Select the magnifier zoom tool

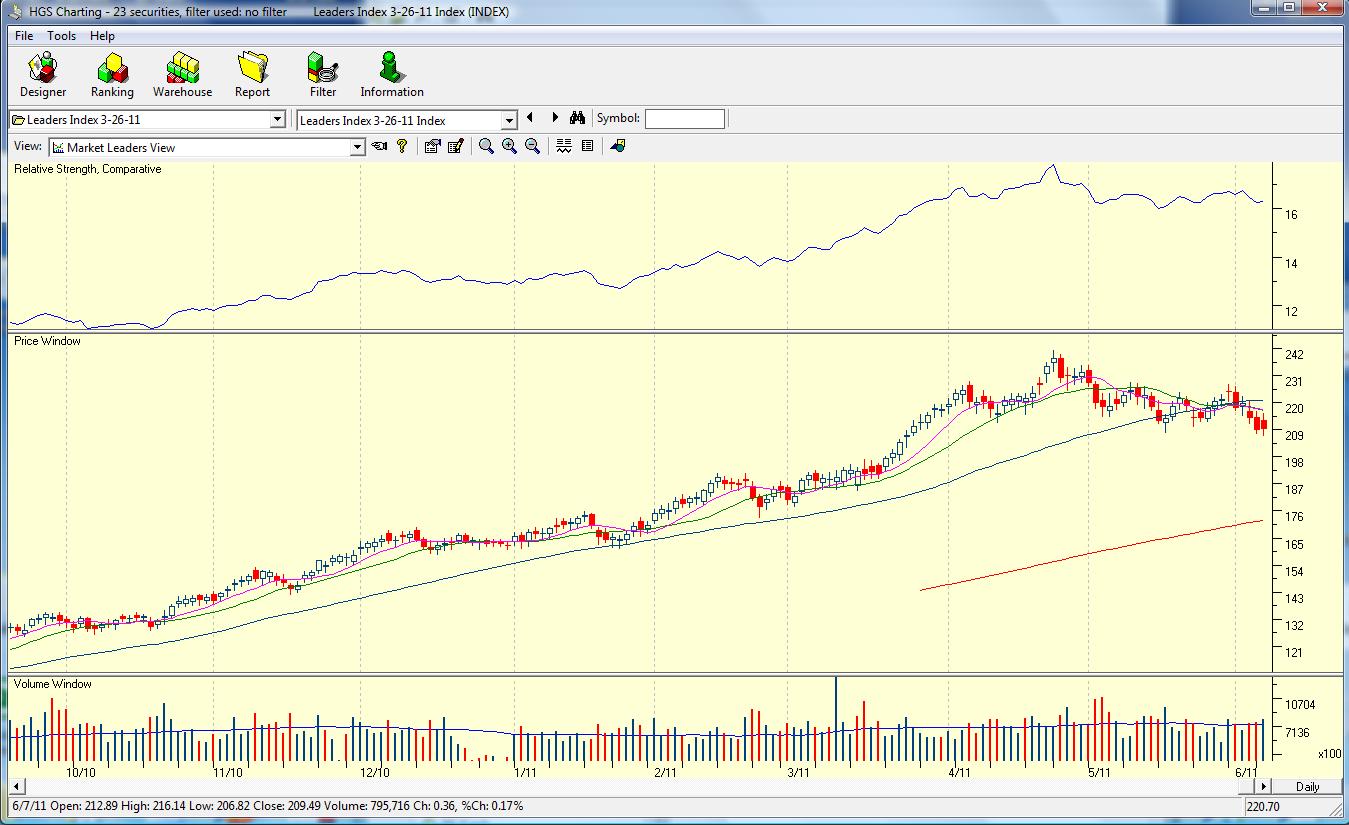486,146
